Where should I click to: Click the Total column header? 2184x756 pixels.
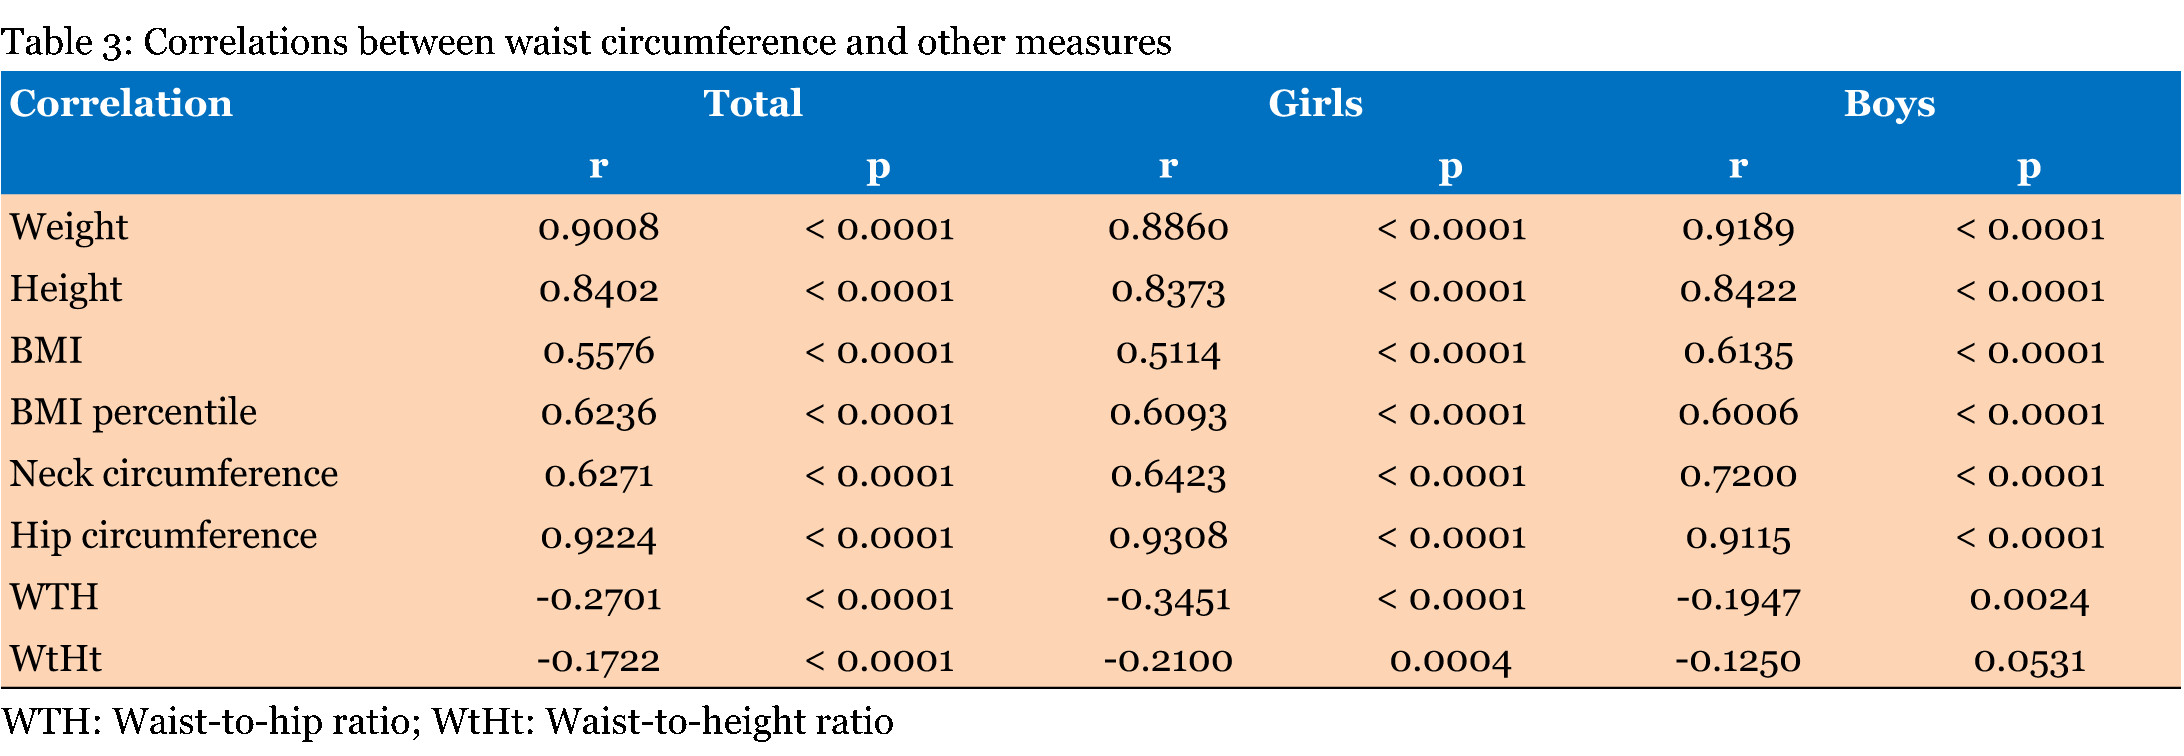click(x=753, y=104)
